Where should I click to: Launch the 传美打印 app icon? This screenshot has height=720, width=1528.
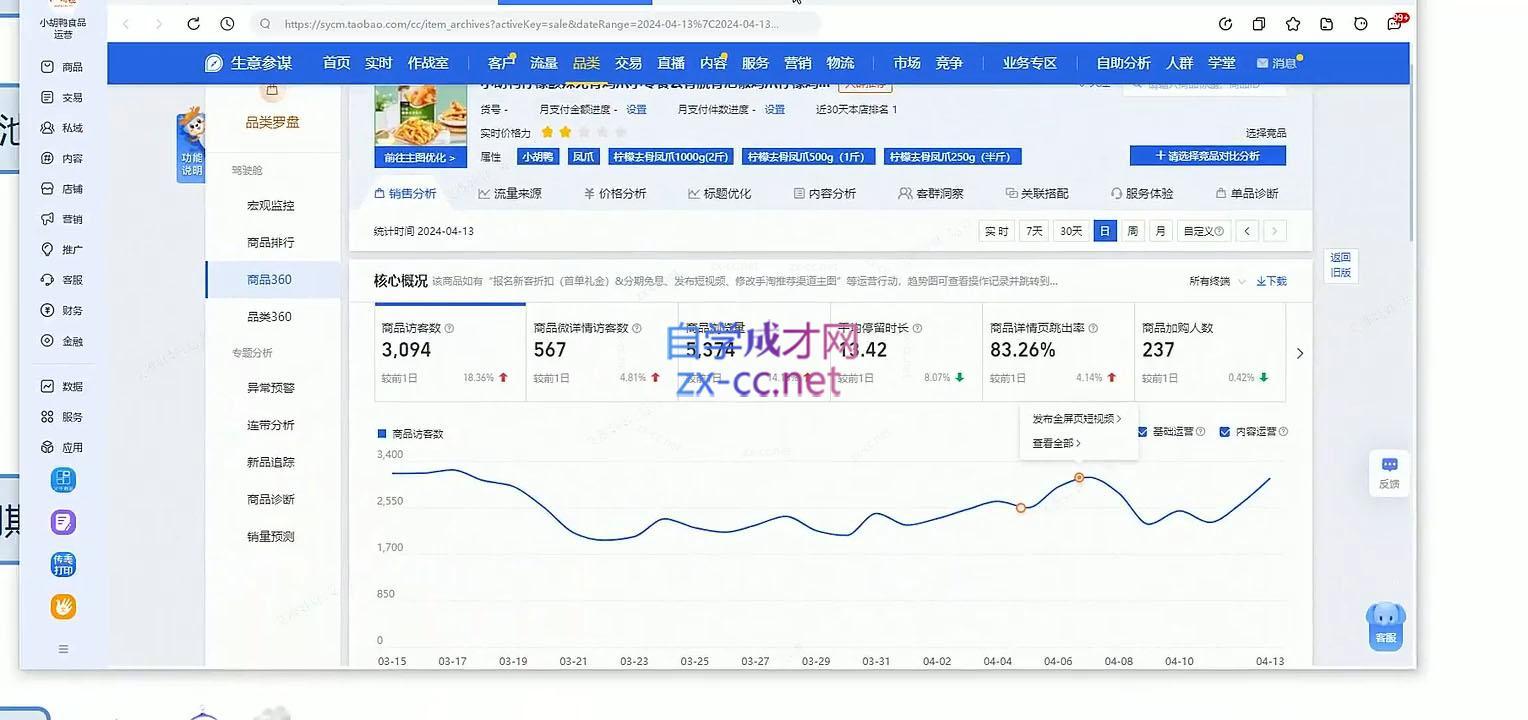tap(62, 564)
